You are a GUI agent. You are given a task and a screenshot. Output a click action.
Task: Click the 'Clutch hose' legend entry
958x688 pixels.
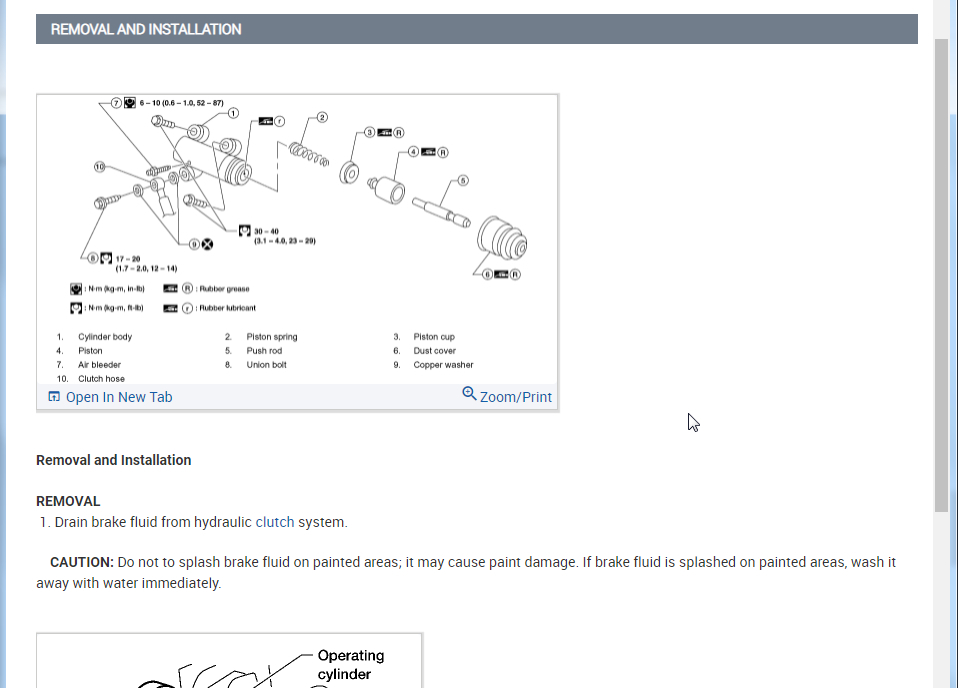coord(101,379)
